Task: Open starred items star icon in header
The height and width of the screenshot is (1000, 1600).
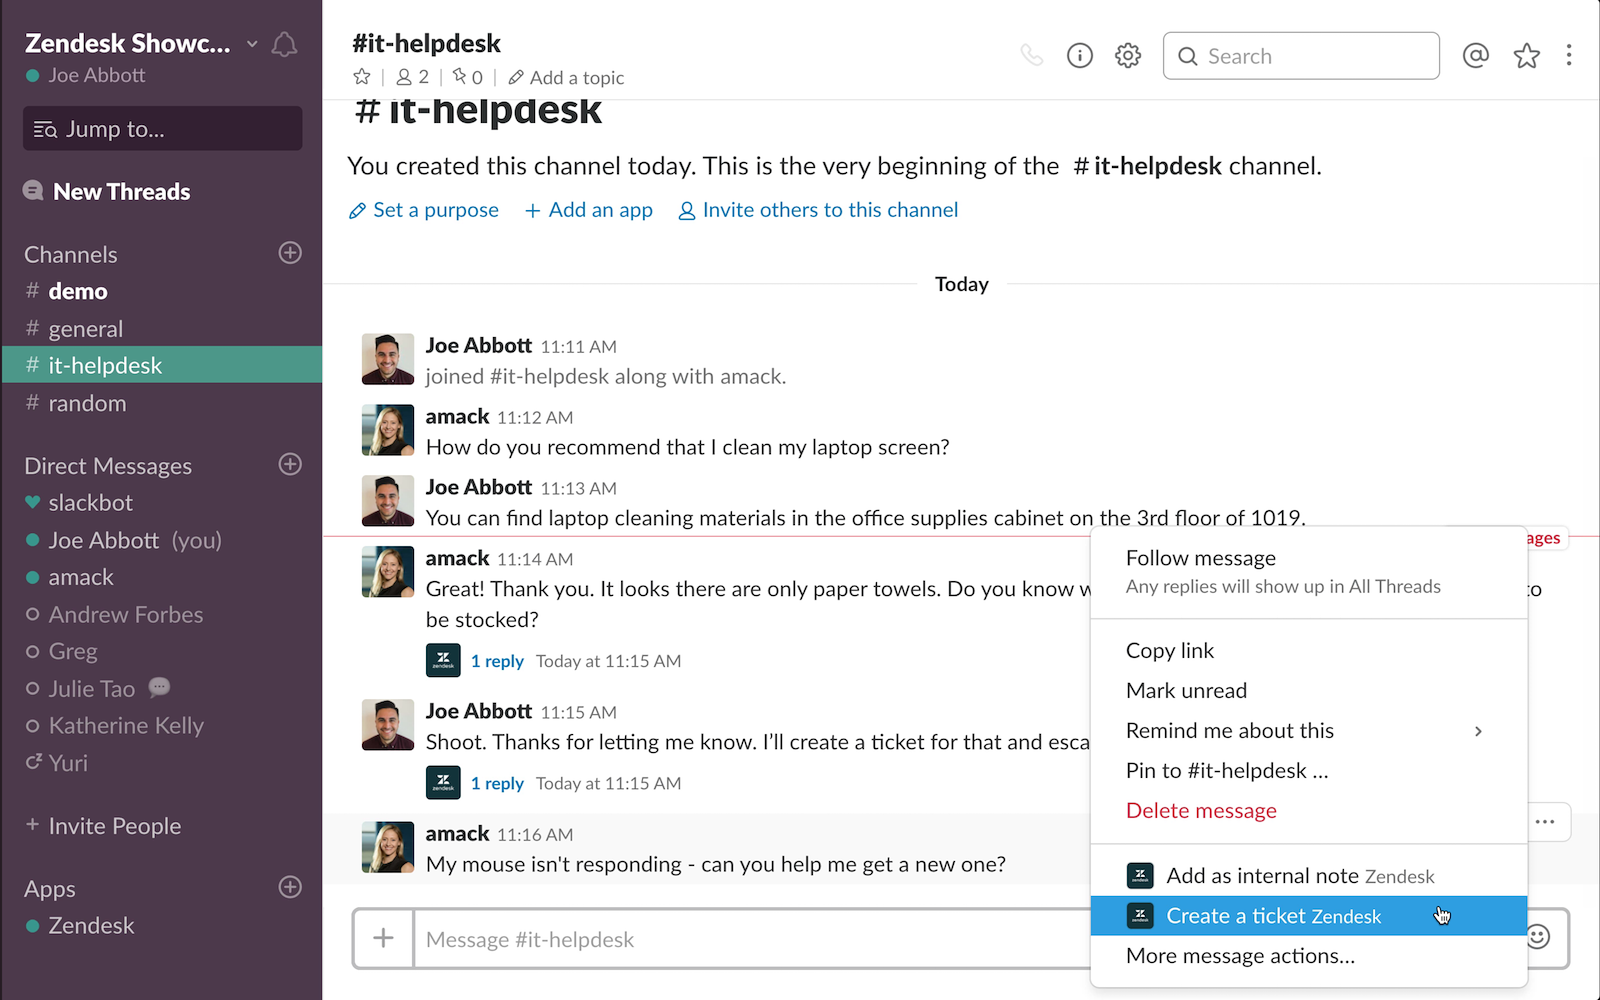Action: 1526,56
